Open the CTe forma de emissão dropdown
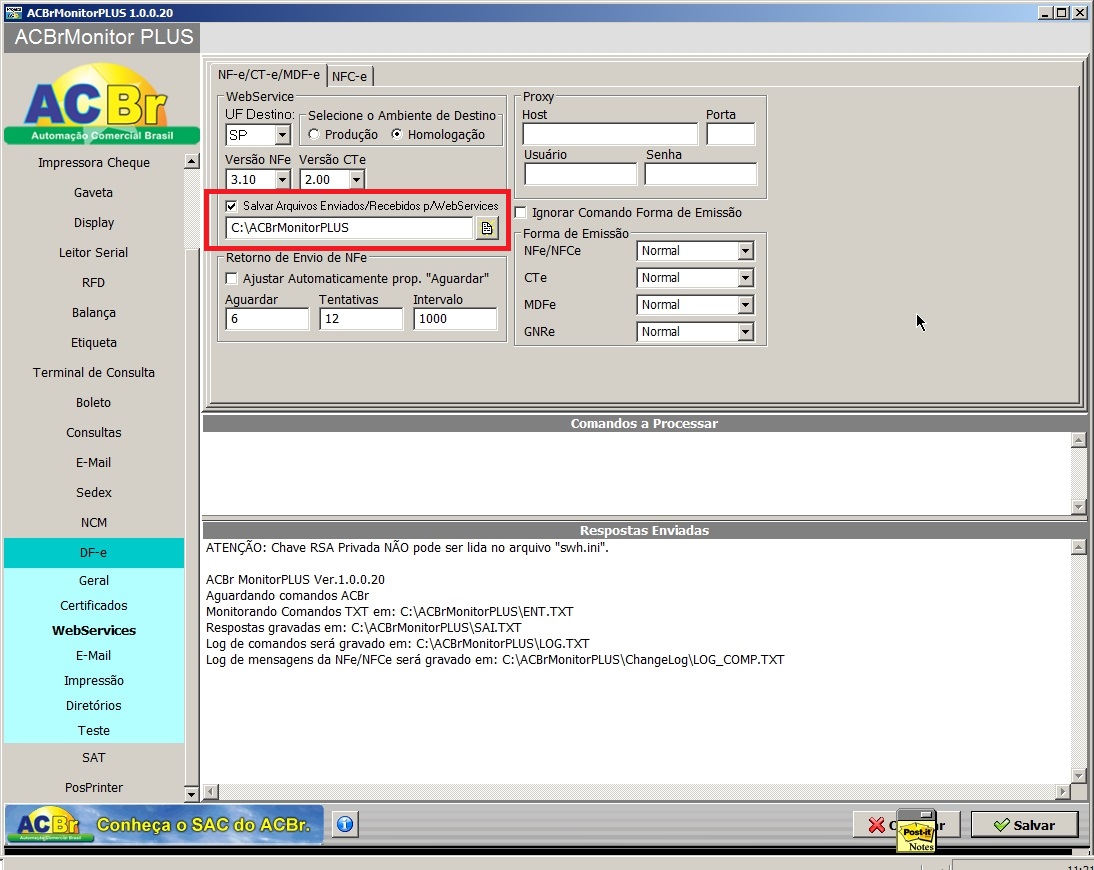 746,278
